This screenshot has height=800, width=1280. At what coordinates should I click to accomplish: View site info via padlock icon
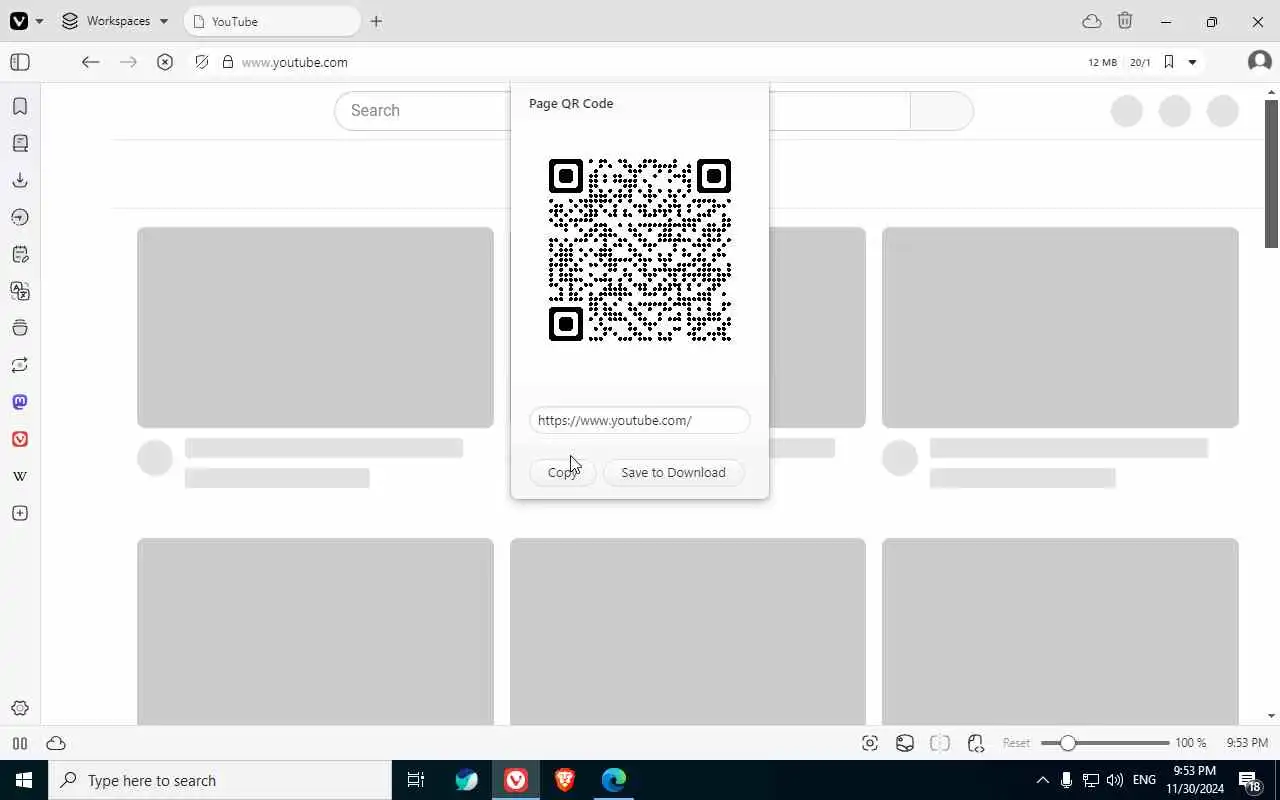[227, 62]
